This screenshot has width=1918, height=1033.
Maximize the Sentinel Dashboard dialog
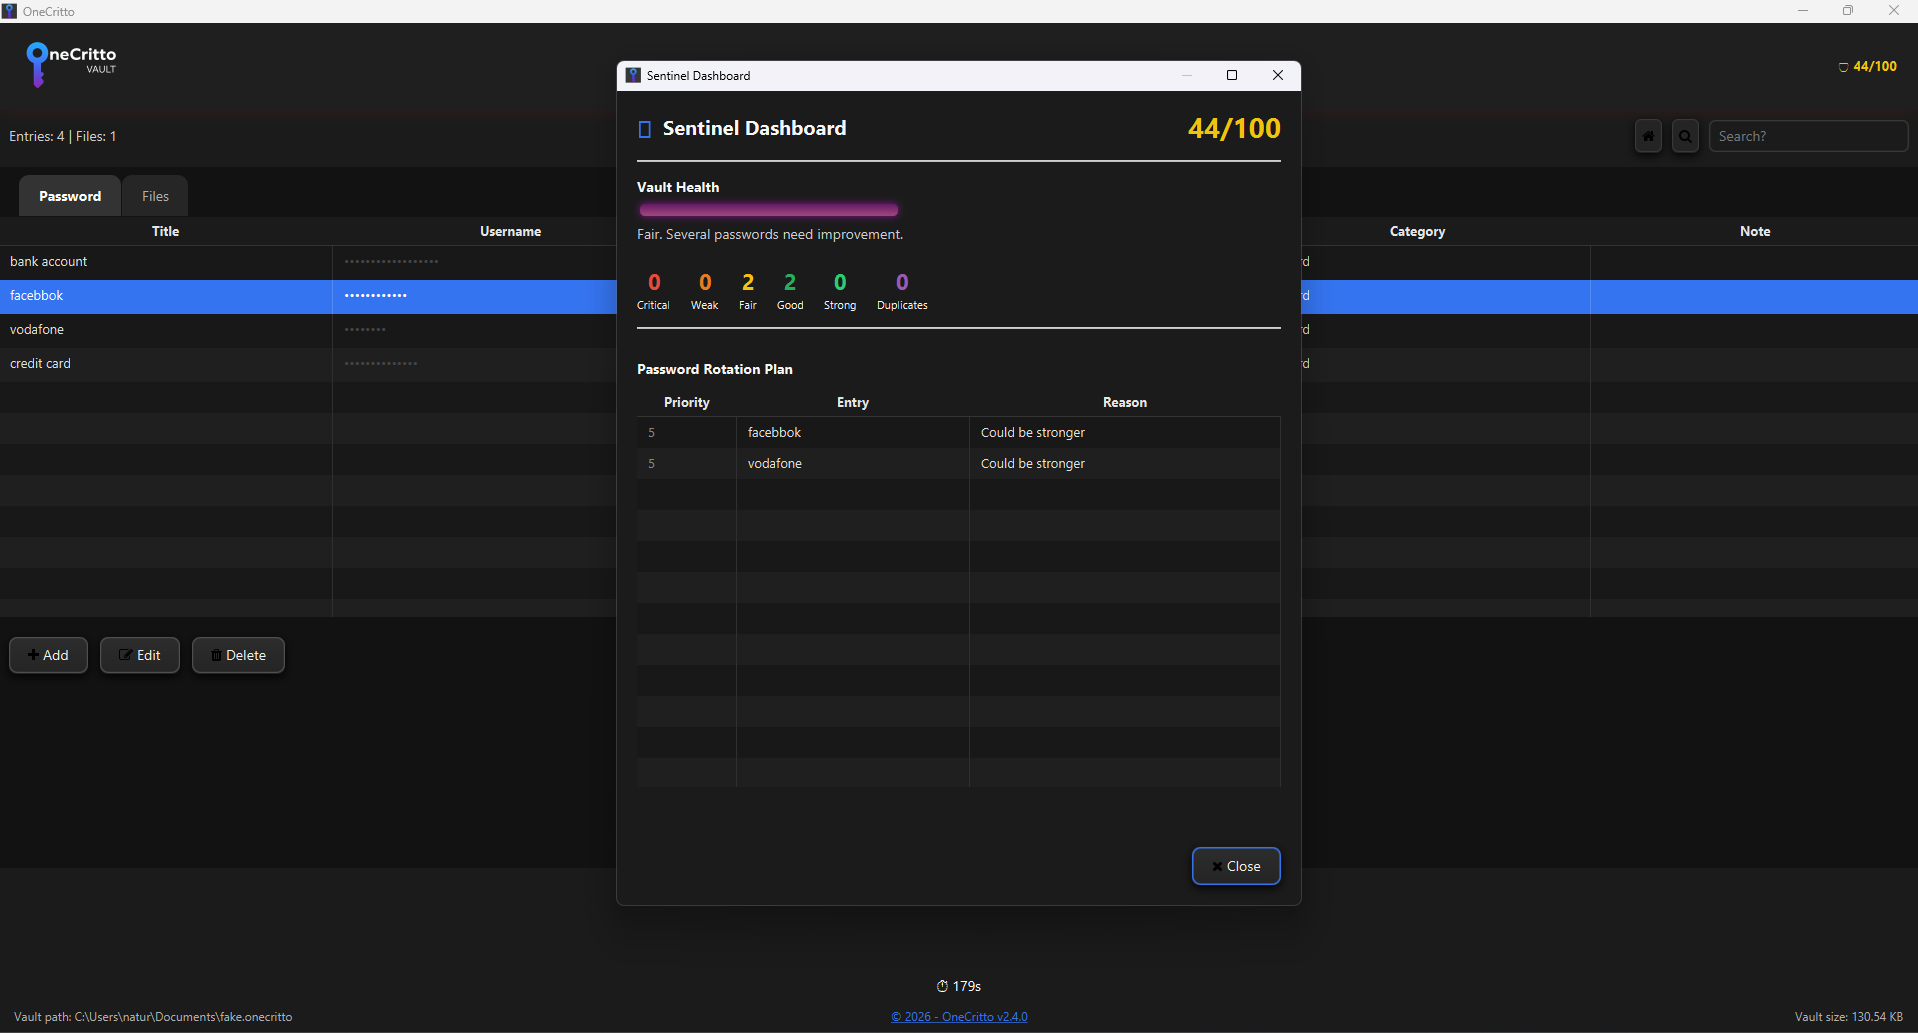pos(1232,76)
